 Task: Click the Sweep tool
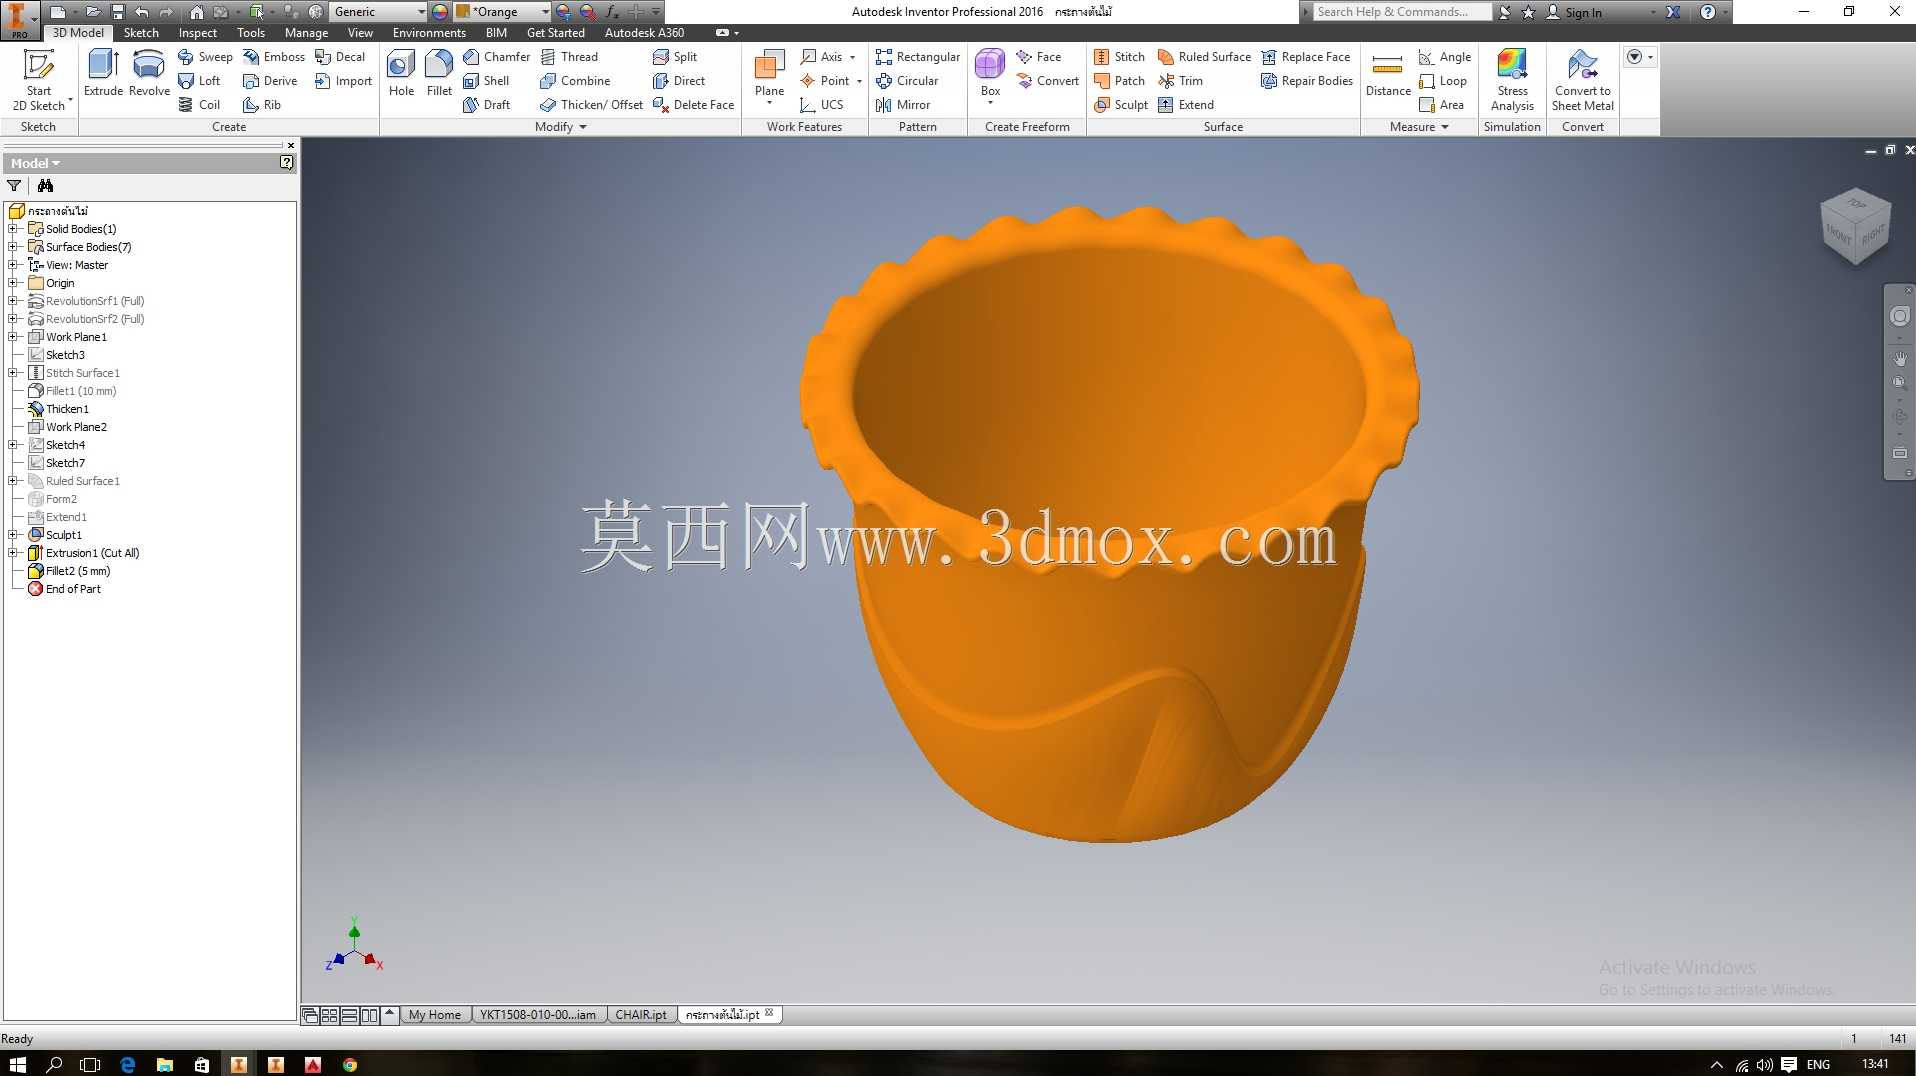pyautogui.click(x=205, y=57)
